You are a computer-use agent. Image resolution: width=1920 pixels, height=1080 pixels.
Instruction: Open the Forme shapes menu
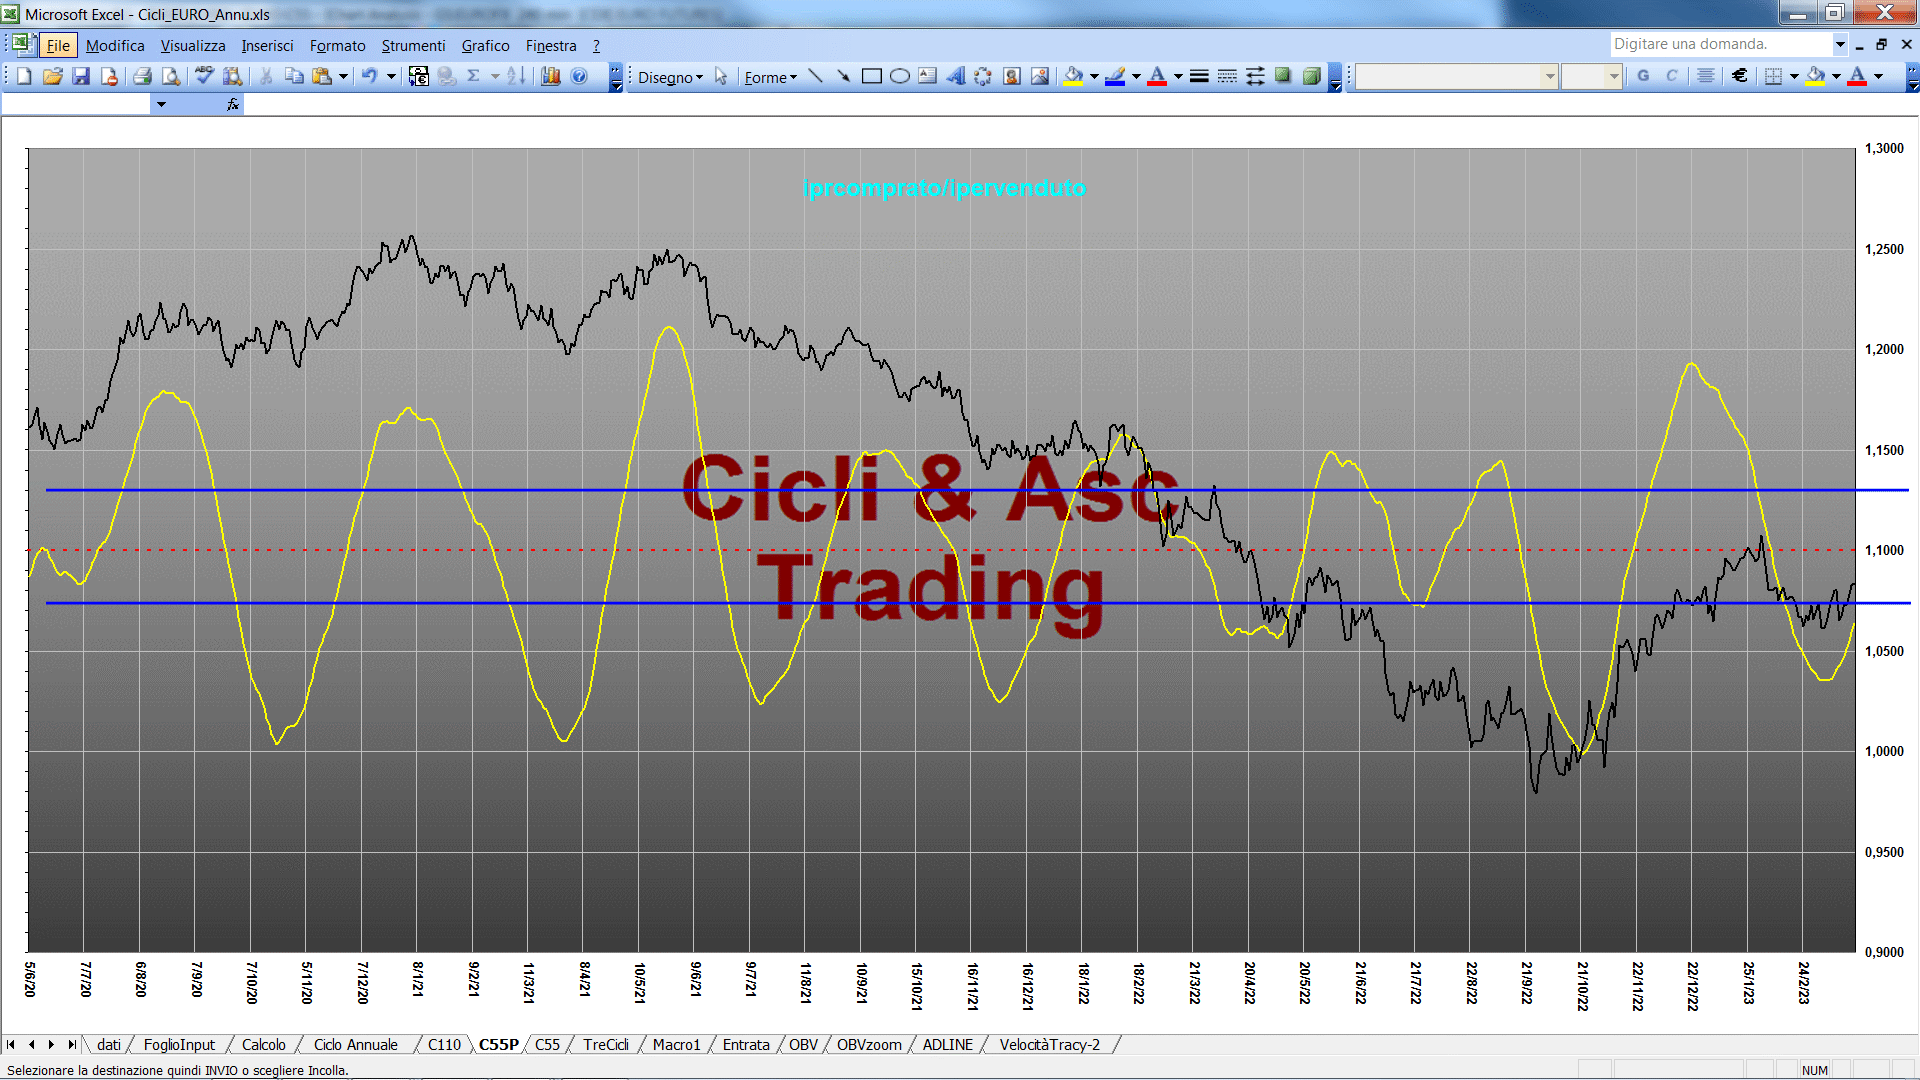[770, 77]
